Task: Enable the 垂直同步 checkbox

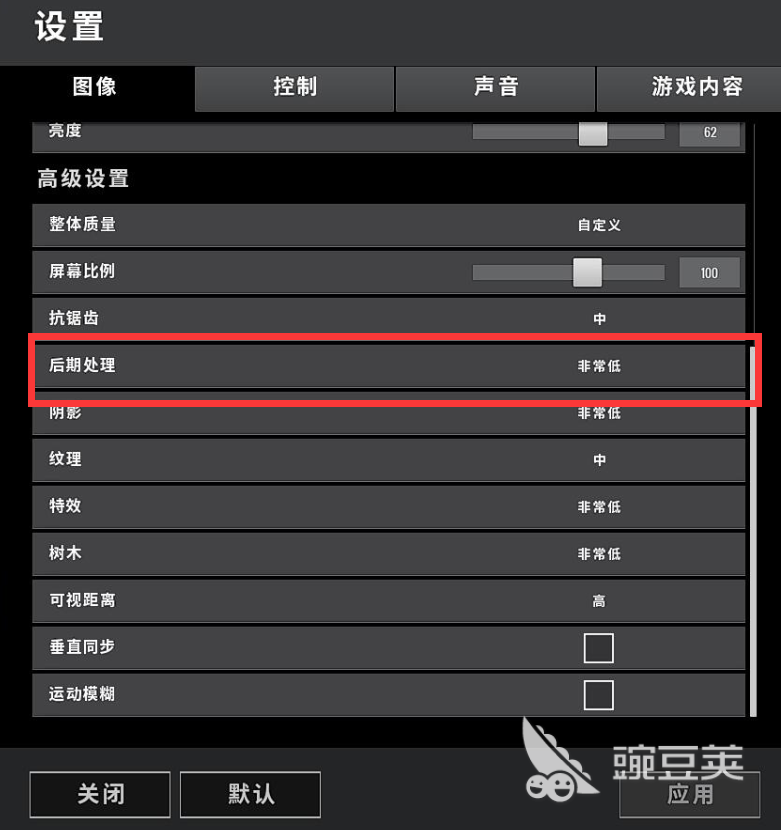Action: click(x=599, y=648)
